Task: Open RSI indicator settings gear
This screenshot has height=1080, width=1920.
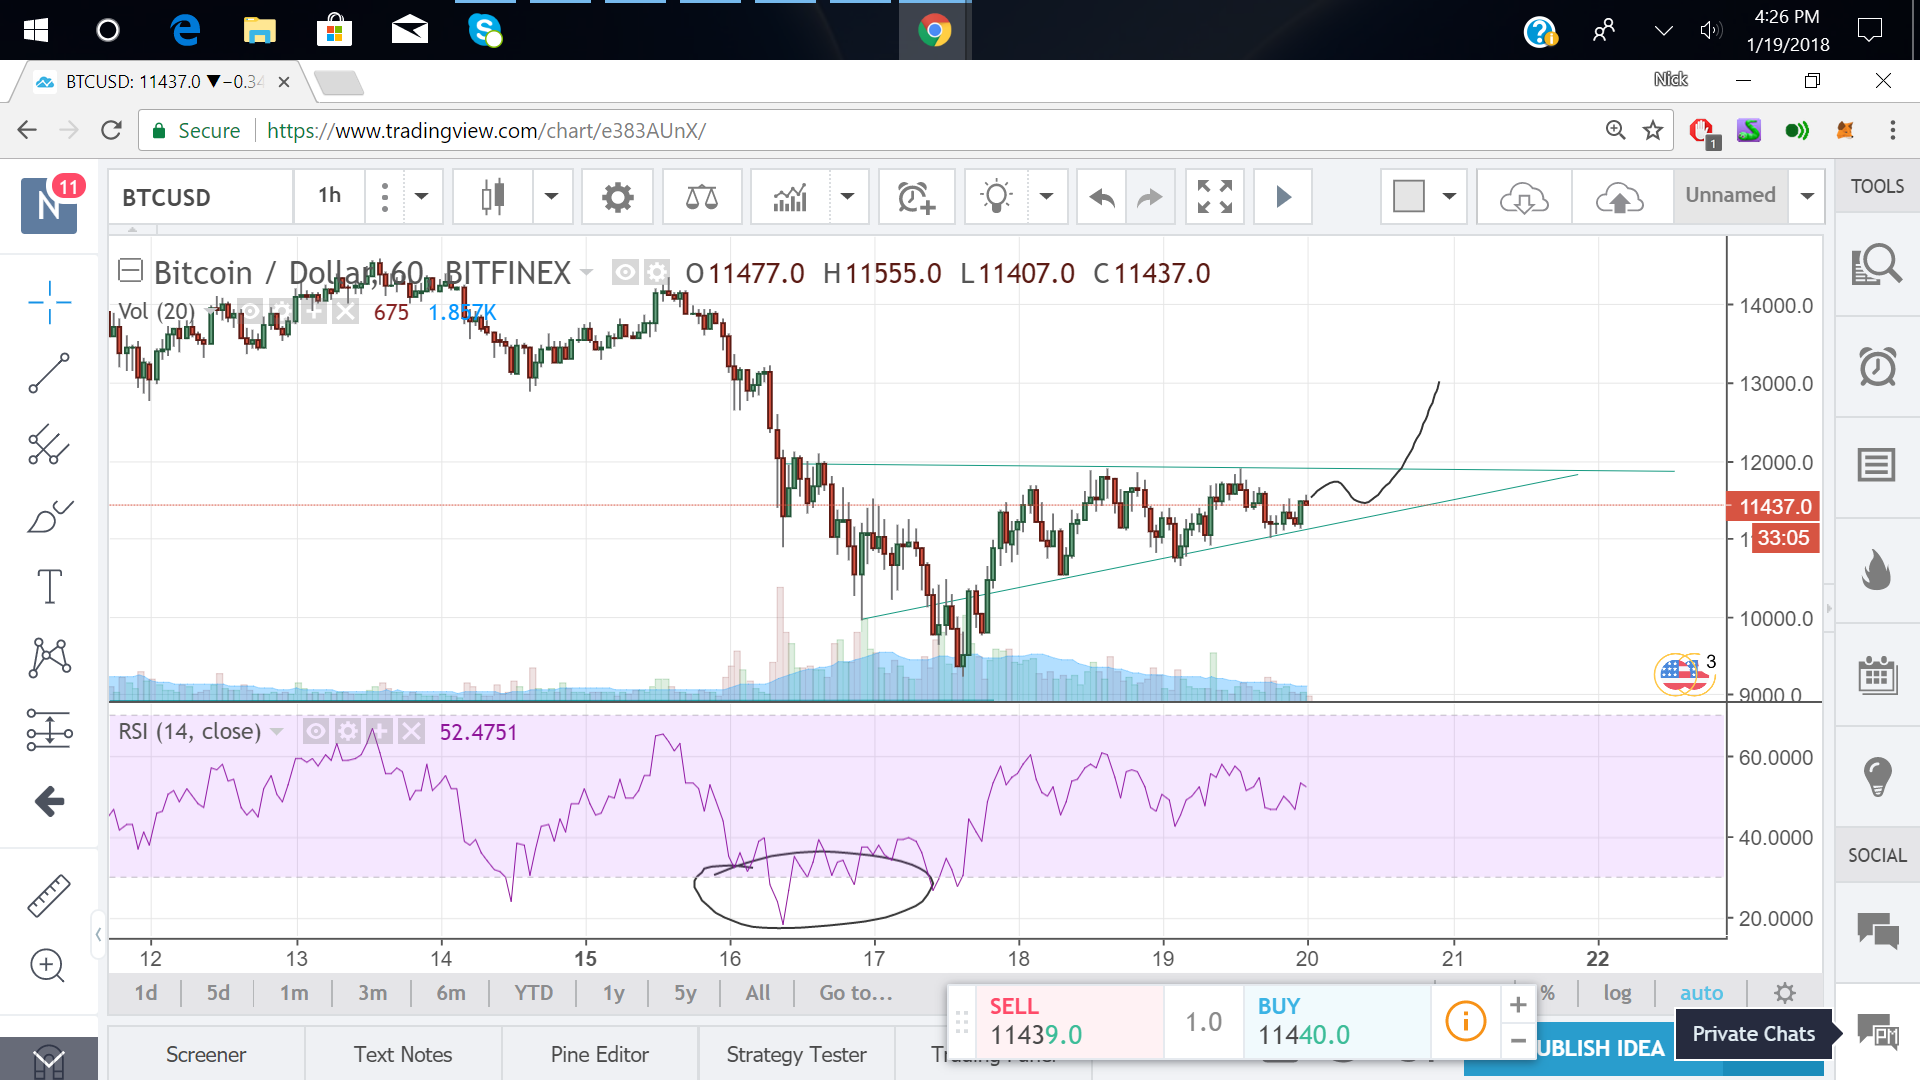Action: (348, 731)
